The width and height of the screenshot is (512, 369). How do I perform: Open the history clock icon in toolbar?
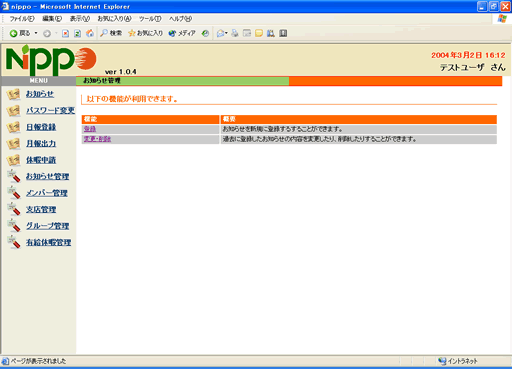pyautogui.click(x=205, y=33)
